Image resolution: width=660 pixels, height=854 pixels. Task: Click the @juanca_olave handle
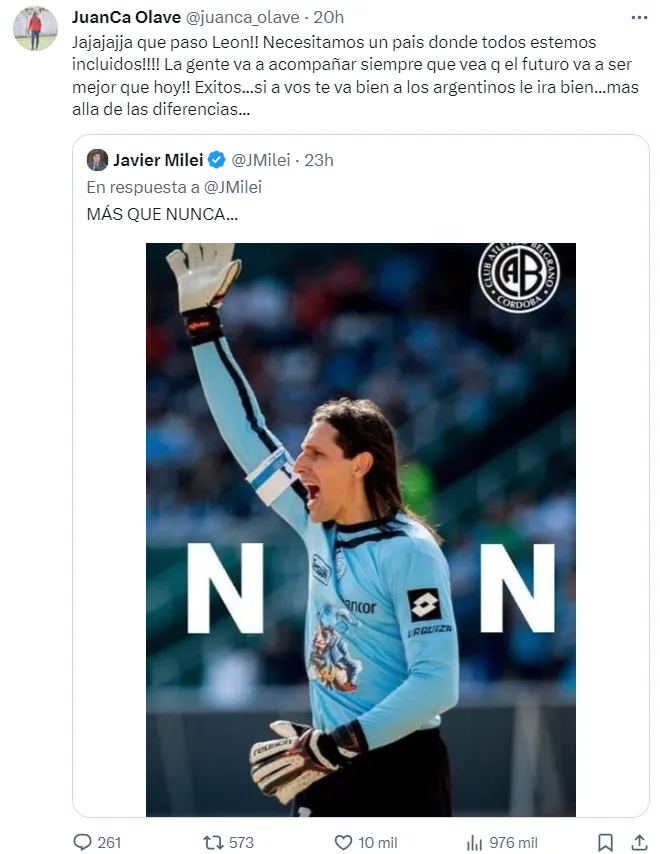coord(244,18)
